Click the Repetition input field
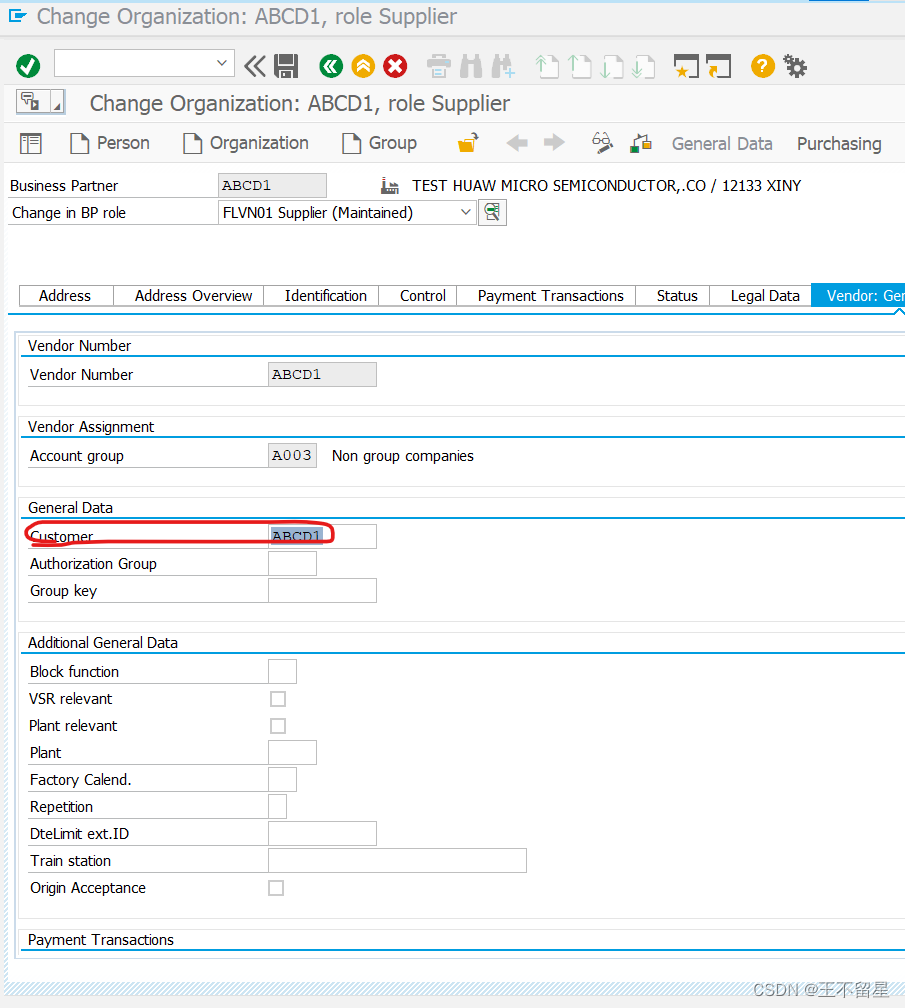Screen dimensions: 905x1008 pos(277,806)
